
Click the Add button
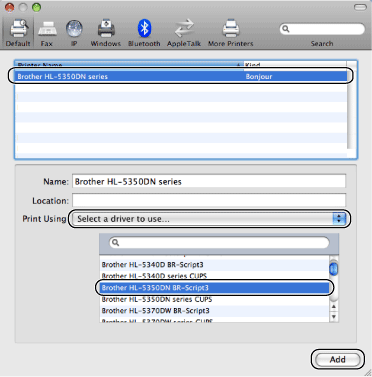337,359
